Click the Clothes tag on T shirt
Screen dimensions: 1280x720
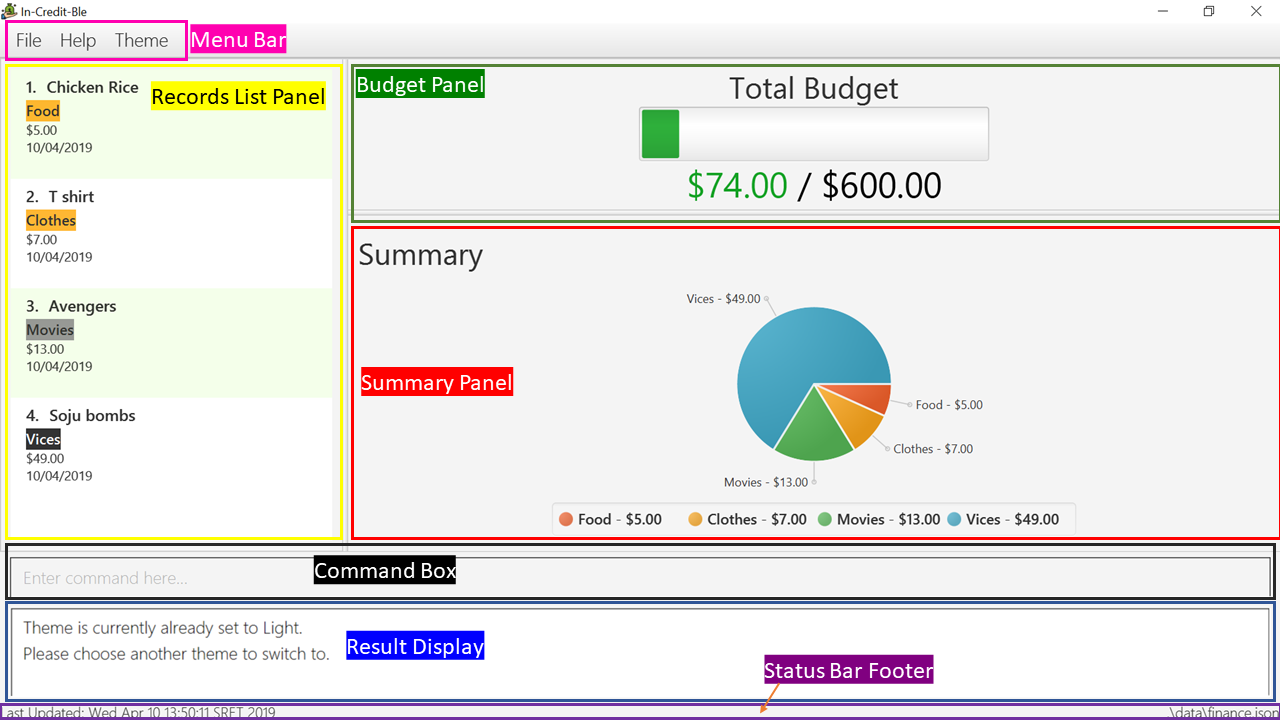[51, 220]
